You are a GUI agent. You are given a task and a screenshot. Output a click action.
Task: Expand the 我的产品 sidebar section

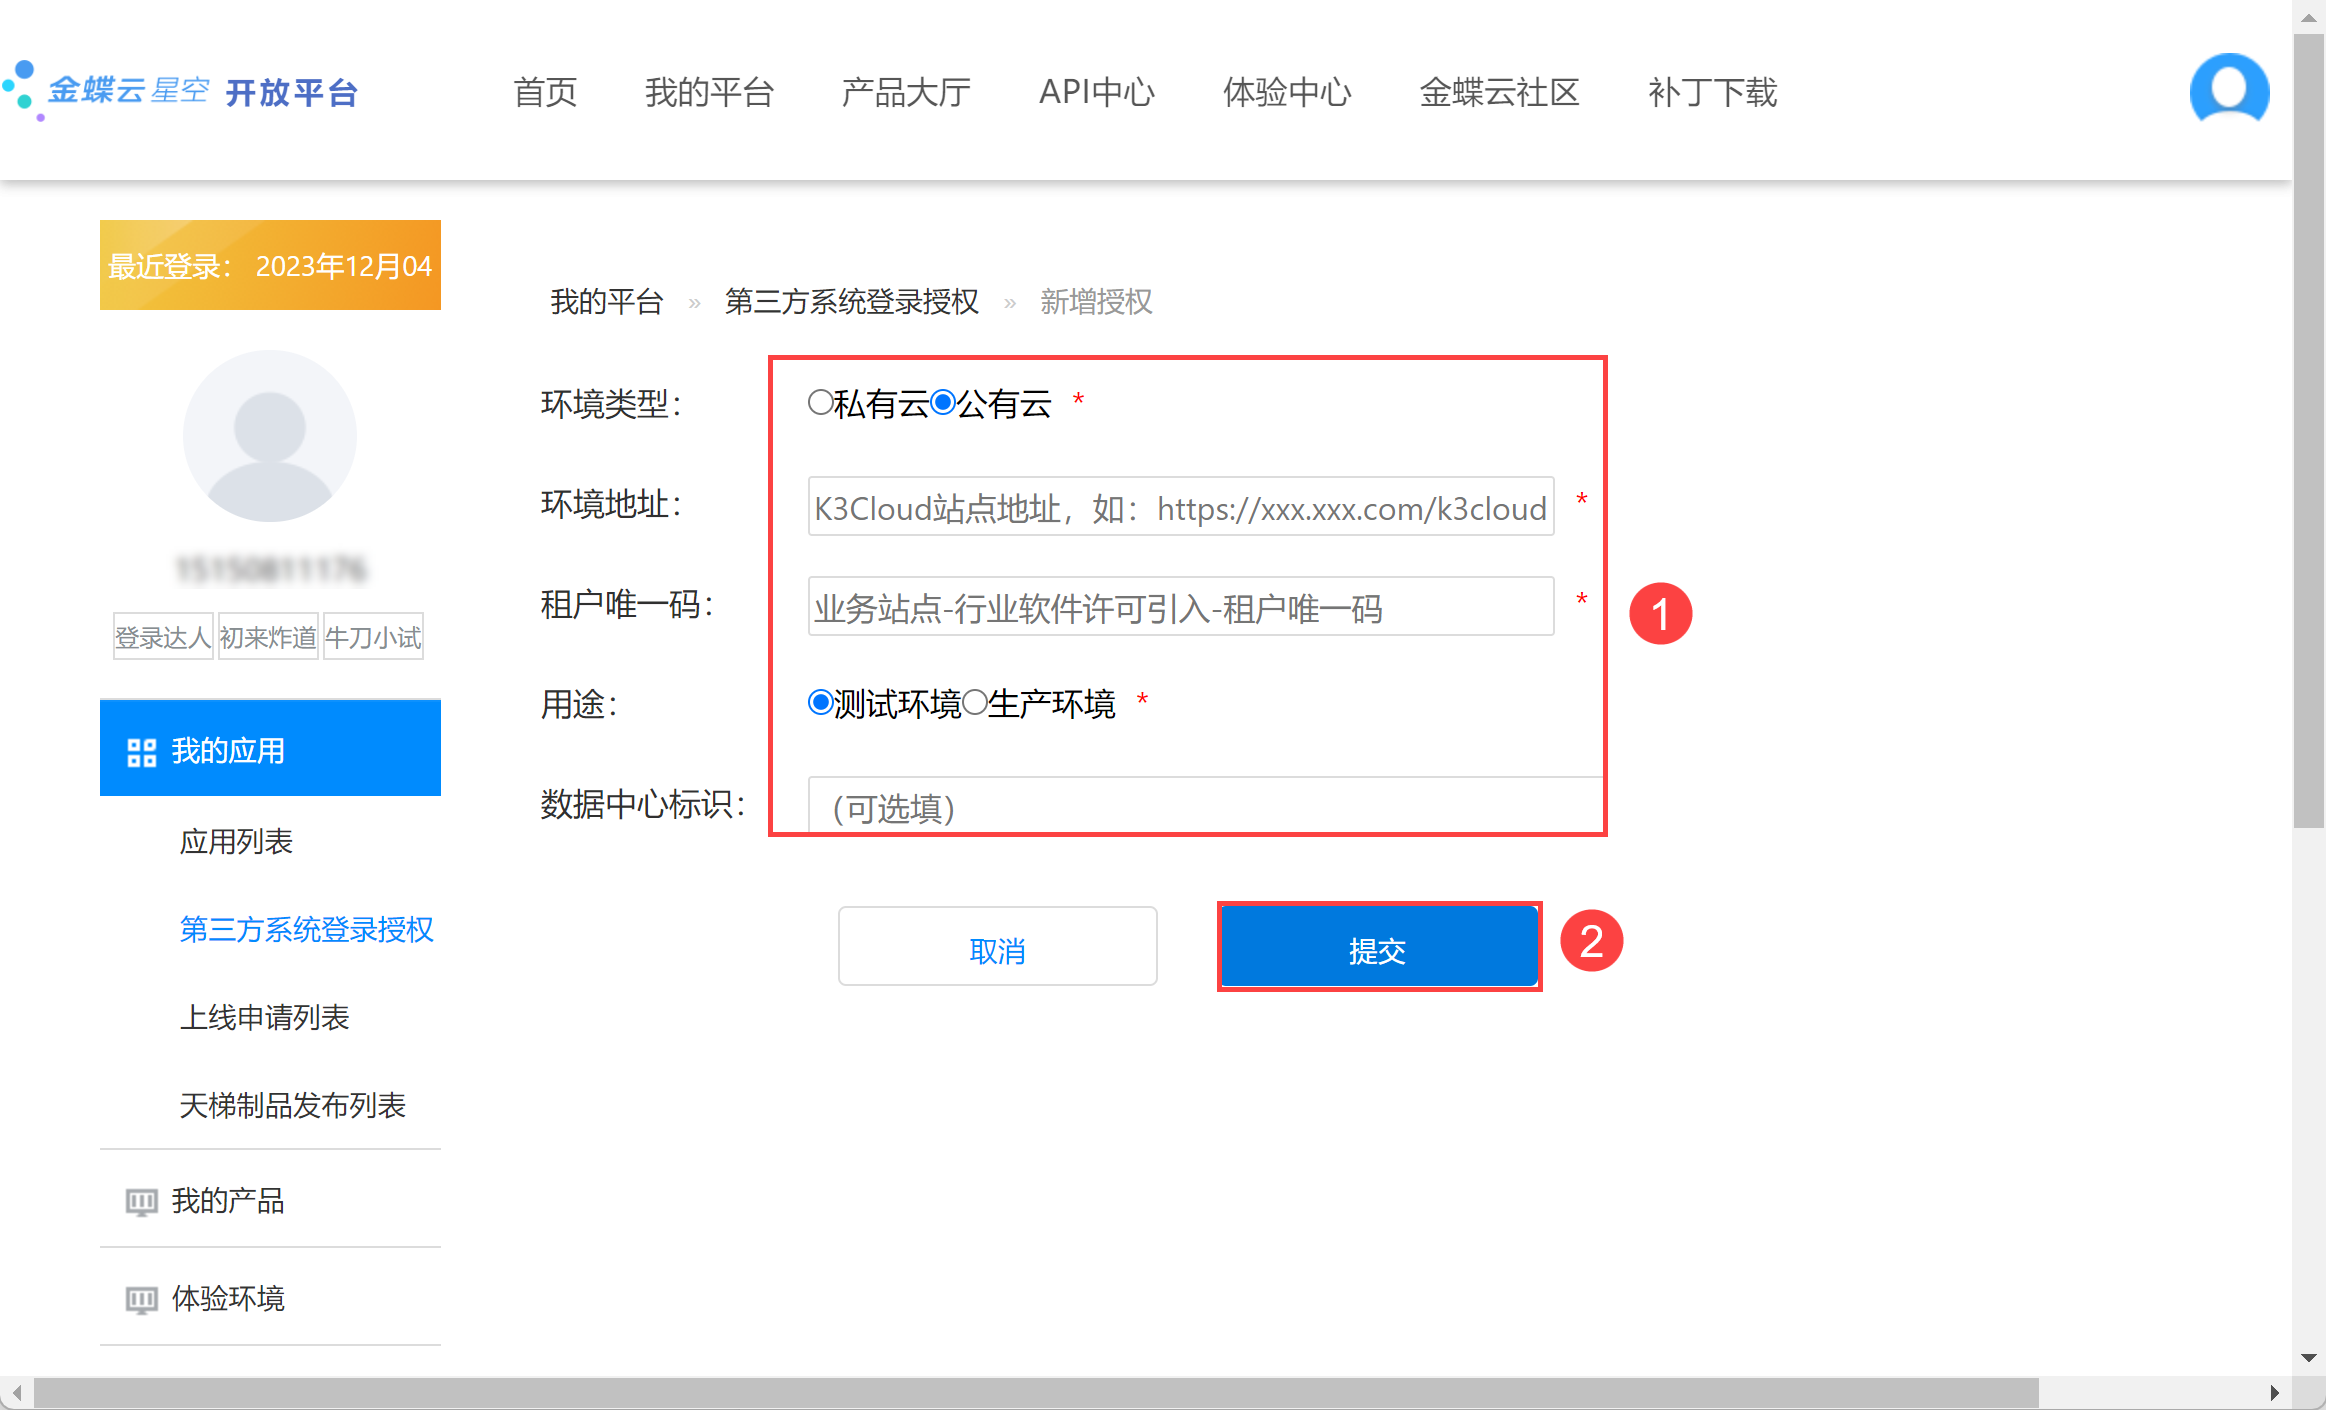pos(228,1200)
